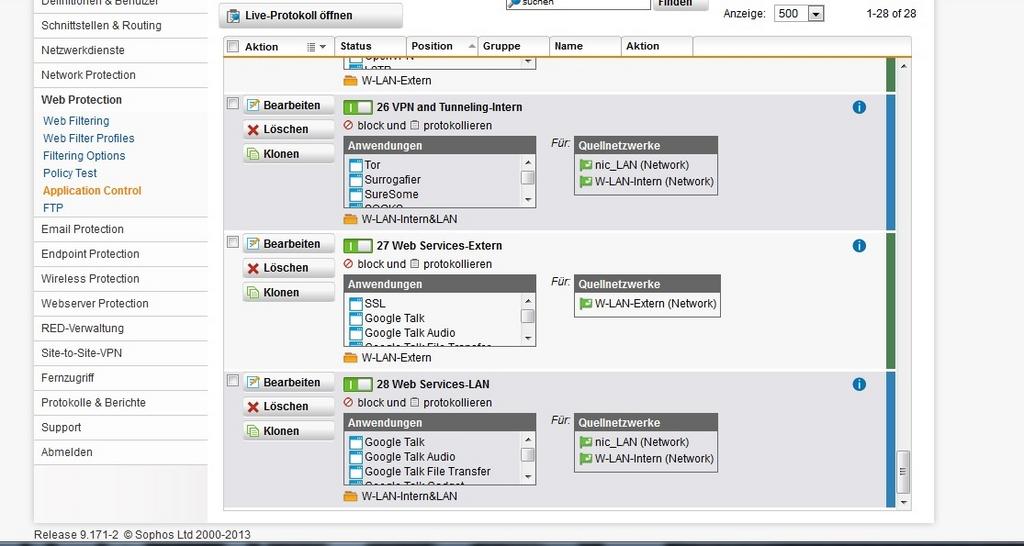Click Live-Protokoll öffnen button
The width and height of the screenshot is (1024, 546).
point(311,16)
